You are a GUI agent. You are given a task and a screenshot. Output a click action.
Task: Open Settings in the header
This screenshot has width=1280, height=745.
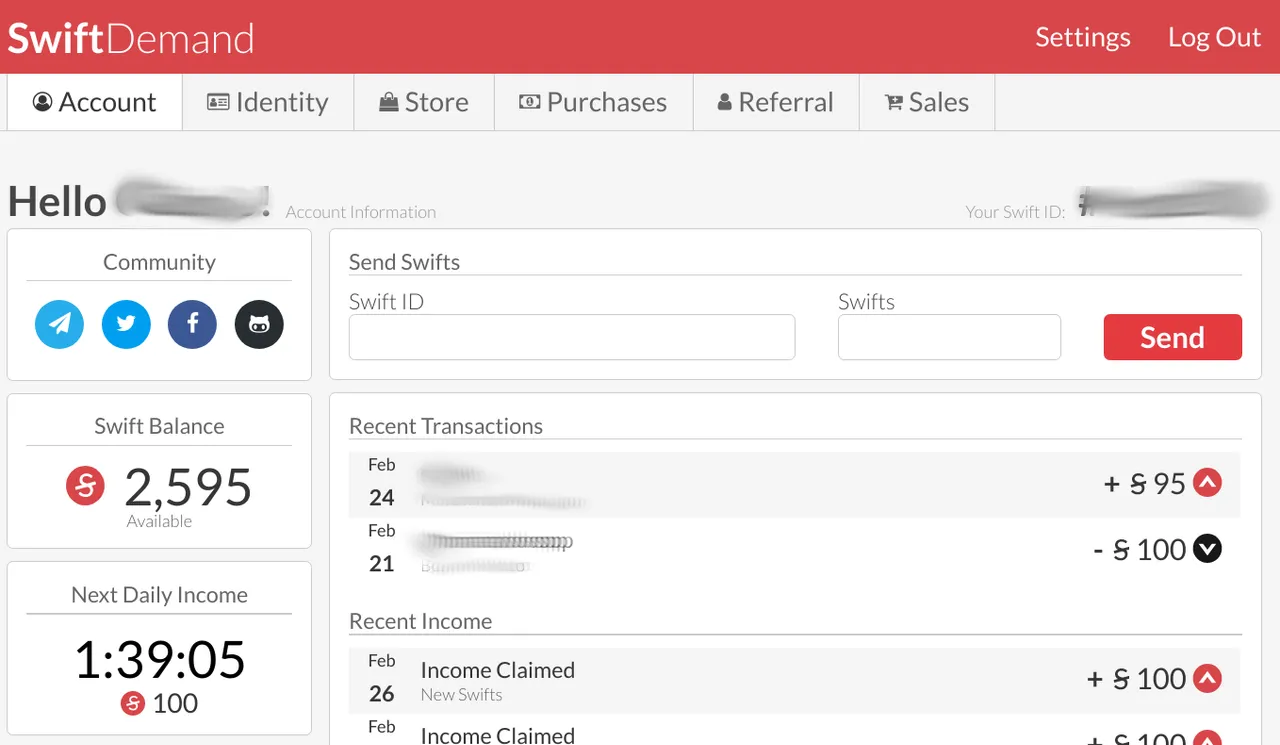1083,37
